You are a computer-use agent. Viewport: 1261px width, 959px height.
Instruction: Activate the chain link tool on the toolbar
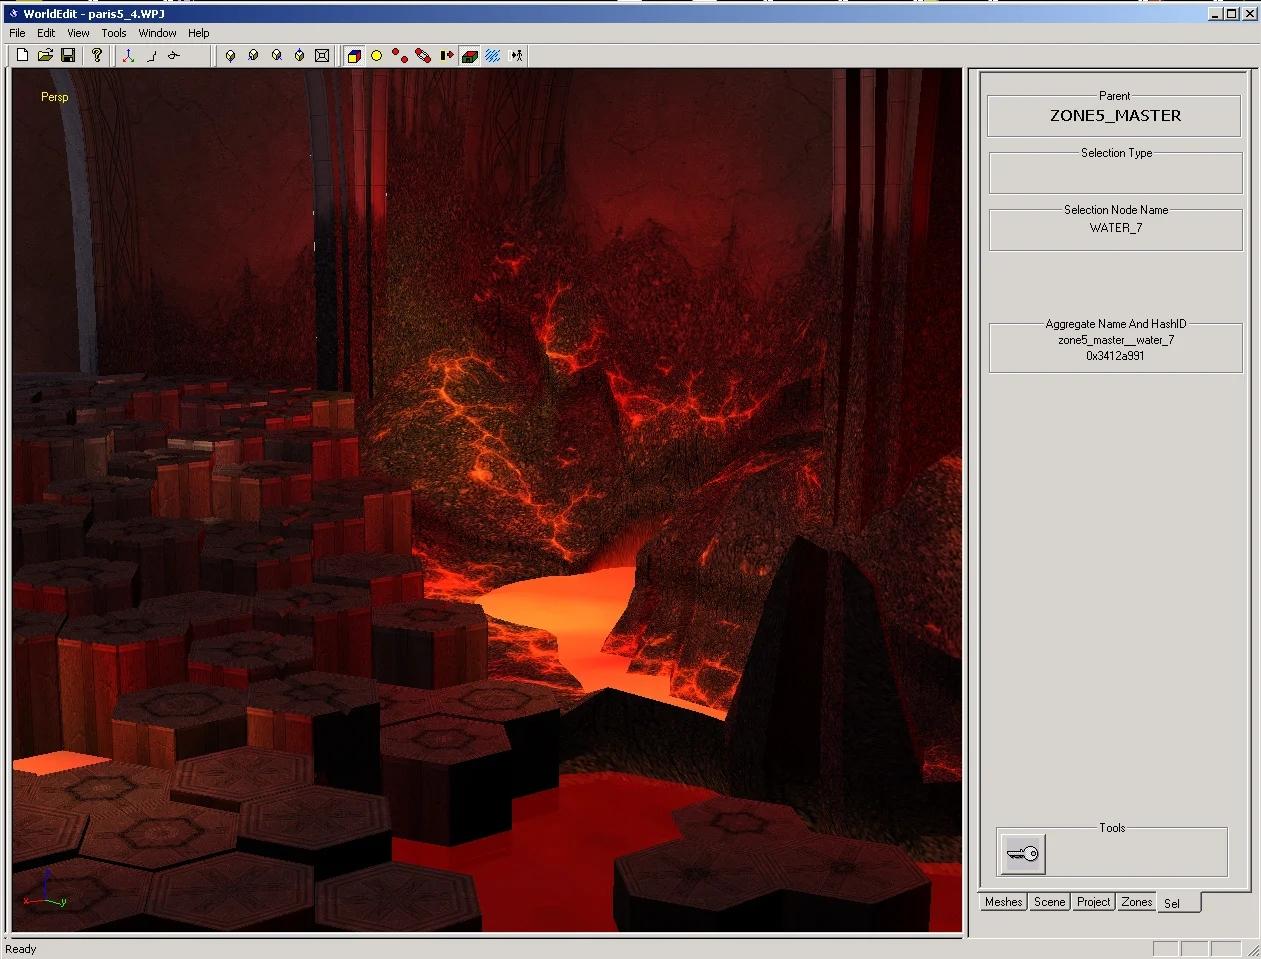click(x=422, y=55)
